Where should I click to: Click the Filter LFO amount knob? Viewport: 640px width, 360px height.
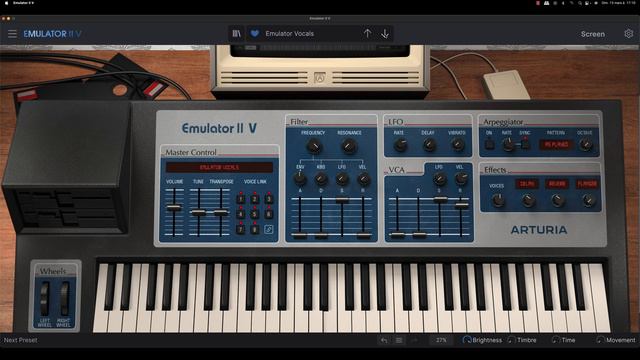(x=342, y=178)
